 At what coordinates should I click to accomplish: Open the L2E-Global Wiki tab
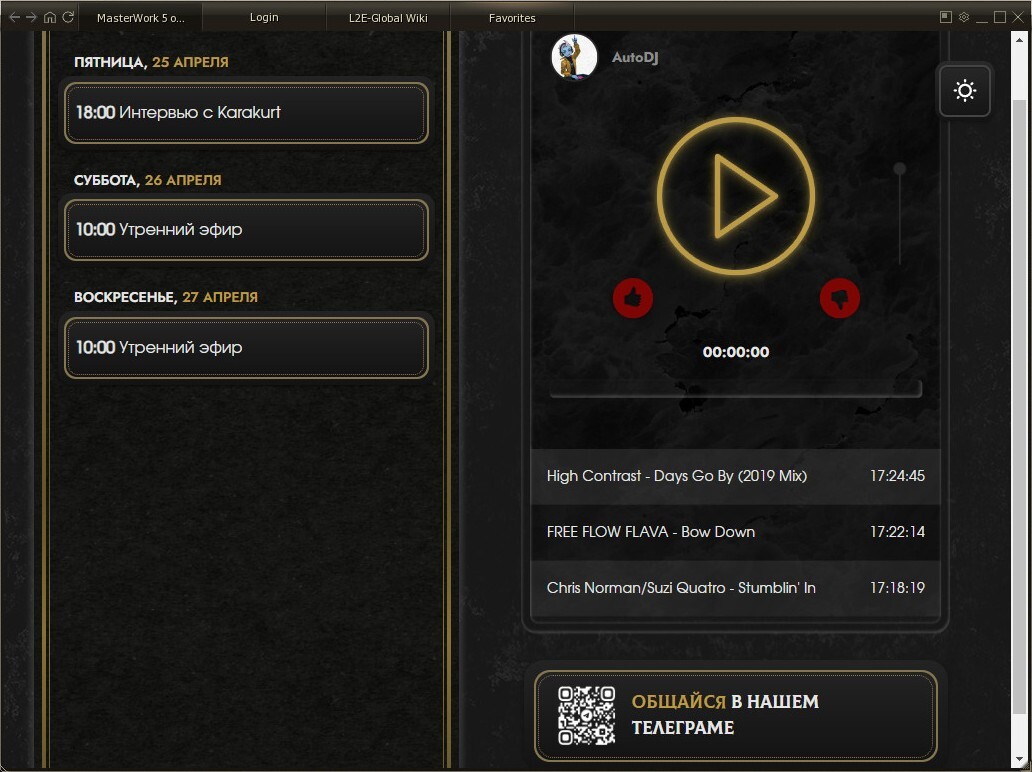pos(388,16)
